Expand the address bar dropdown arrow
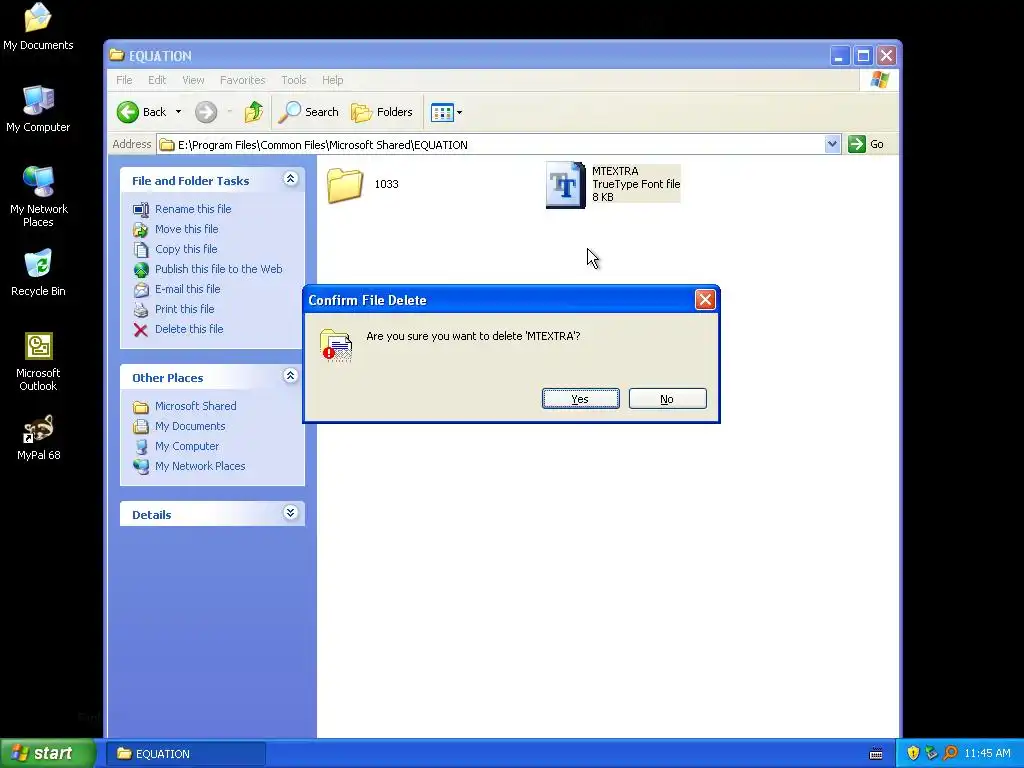This screenshot has height=768, width=1024. [832, 144]
